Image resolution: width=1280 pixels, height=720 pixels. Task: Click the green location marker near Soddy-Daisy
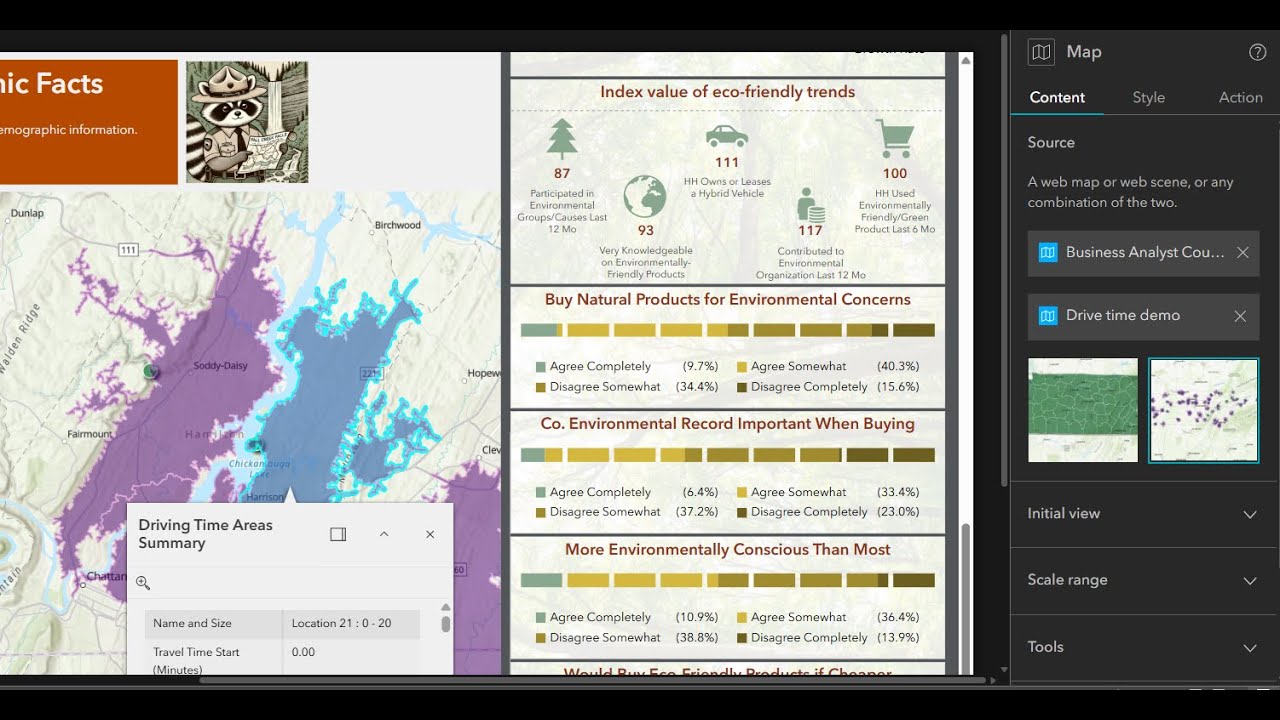click(x=150, y=371)
